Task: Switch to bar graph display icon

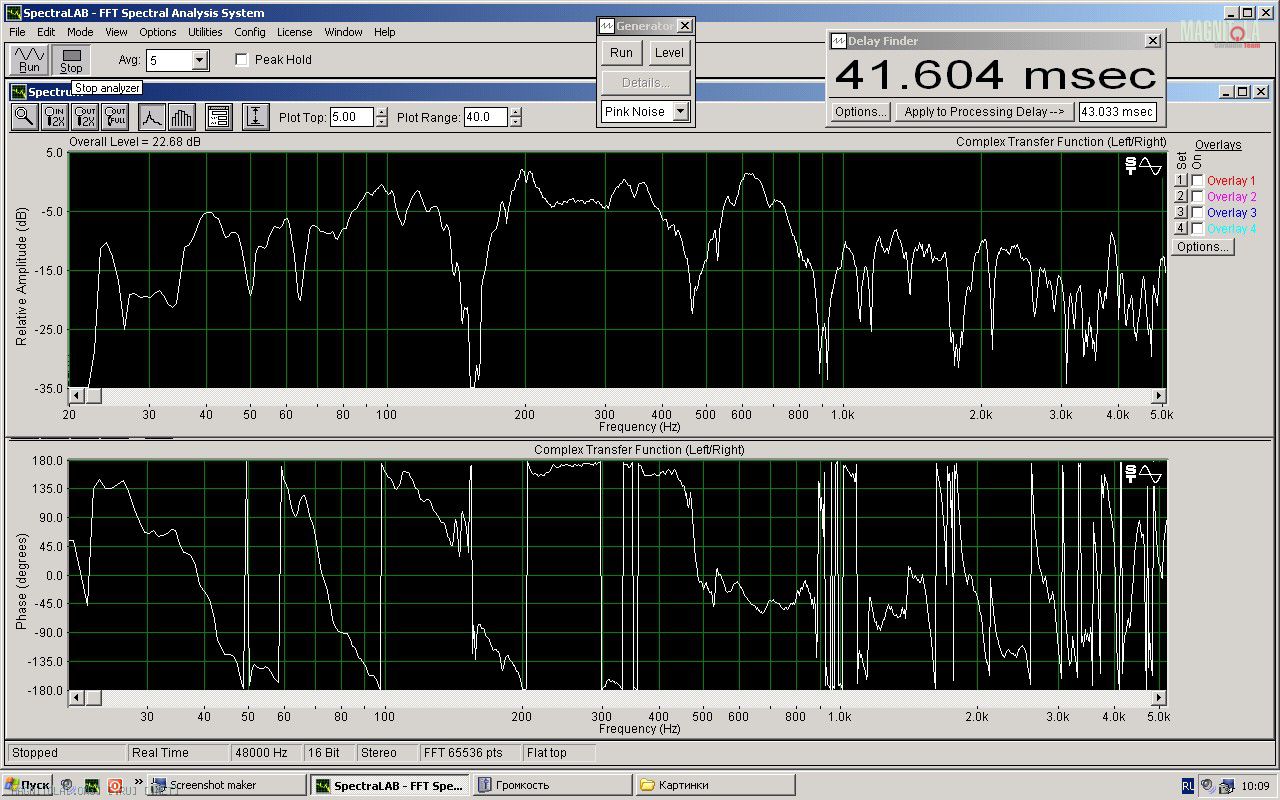Action: 181,117
